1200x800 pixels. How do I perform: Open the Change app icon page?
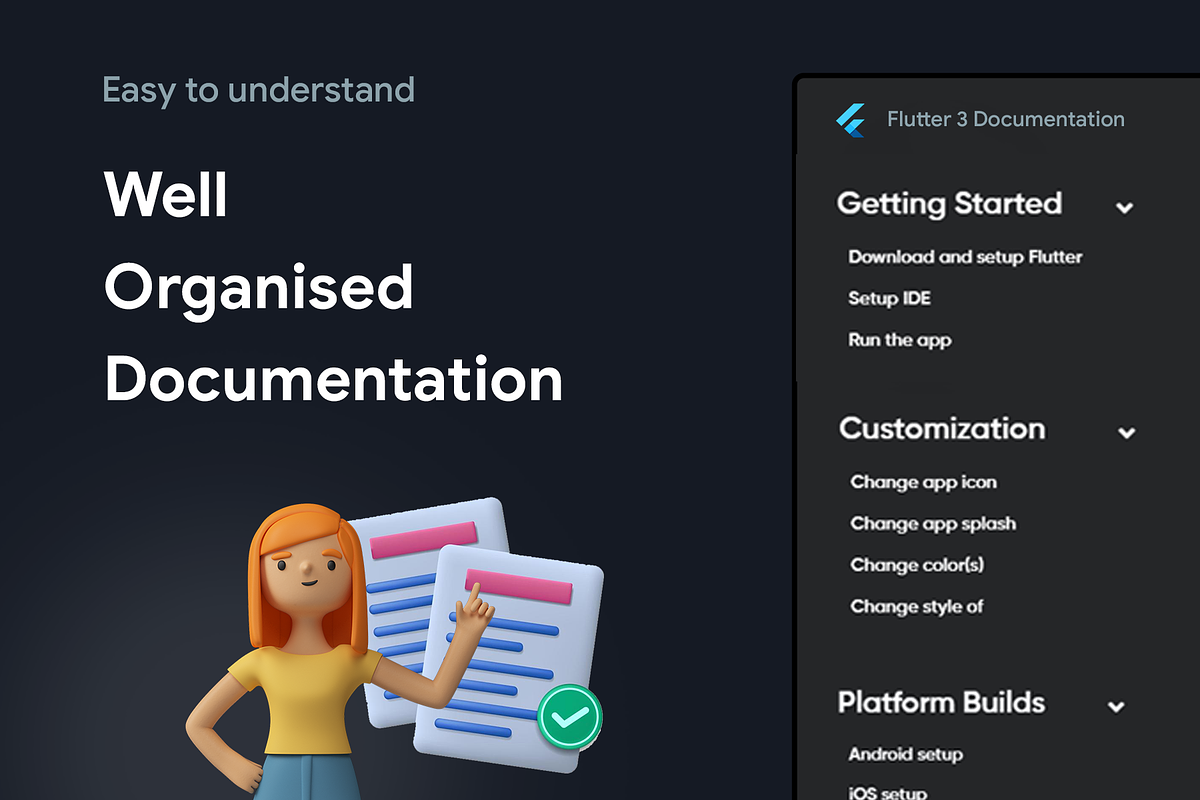click(923, 482)
